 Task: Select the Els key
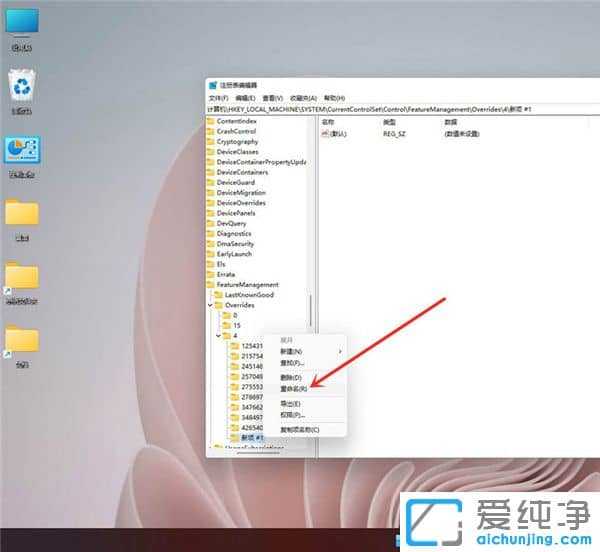tap(221, 264)
